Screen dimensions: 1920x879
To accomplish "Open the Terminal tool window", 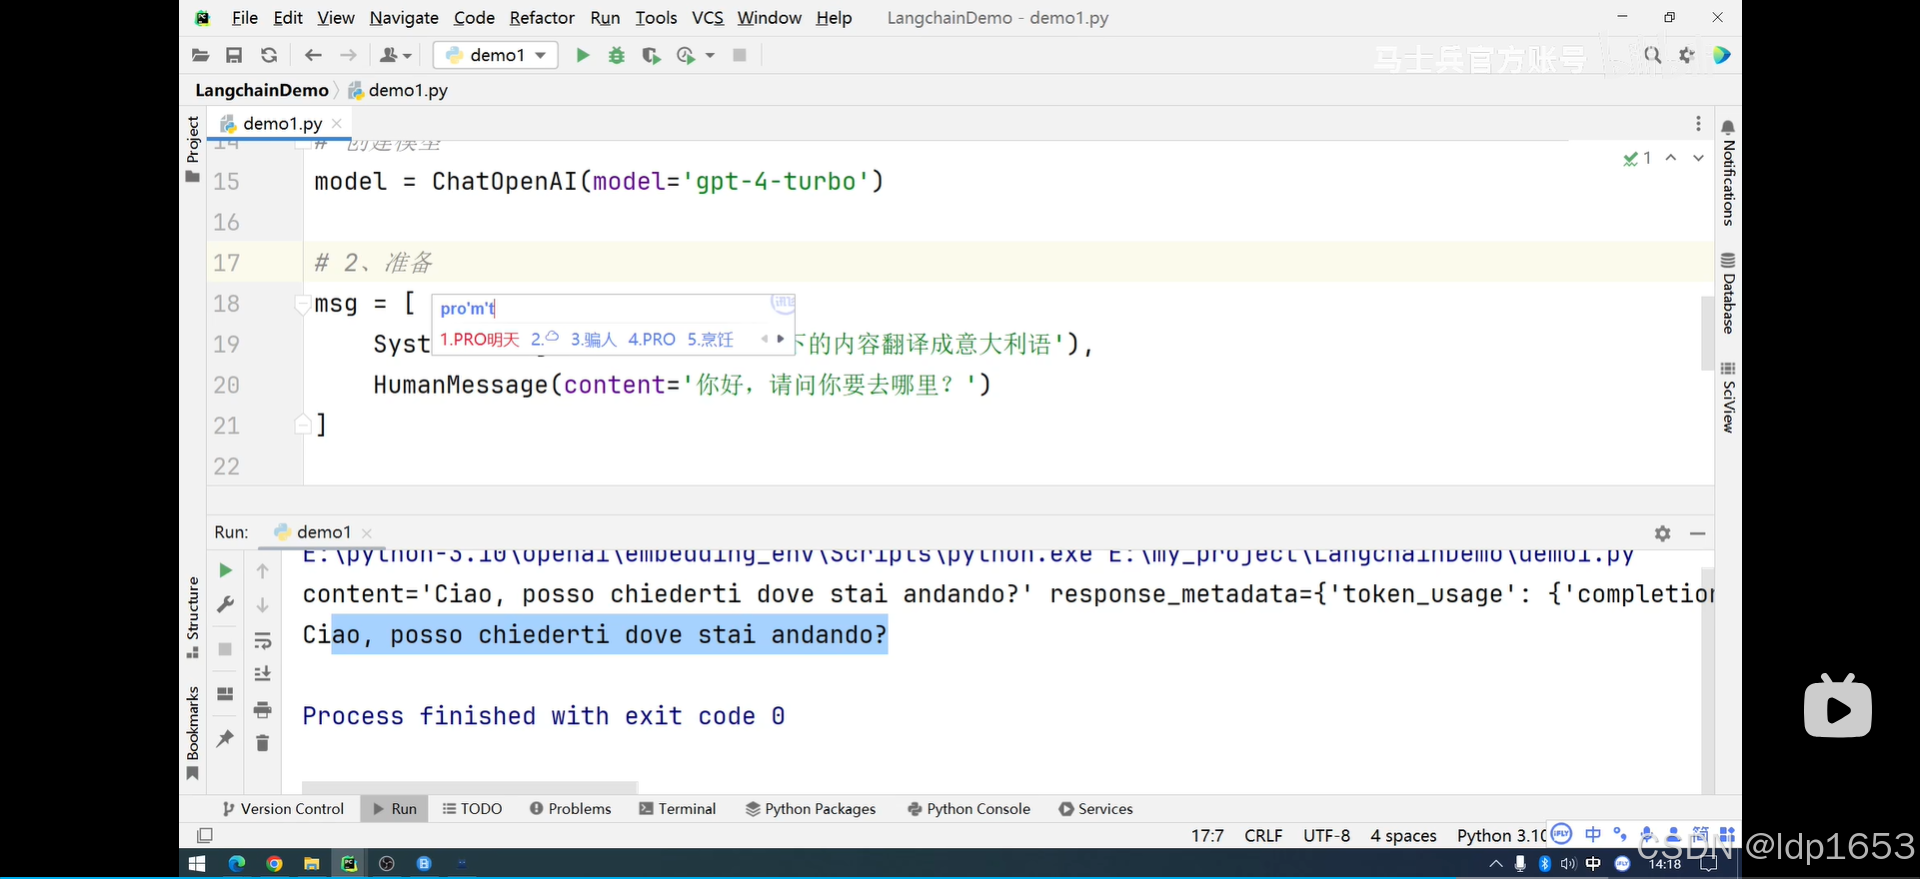I will coord(677,809).
